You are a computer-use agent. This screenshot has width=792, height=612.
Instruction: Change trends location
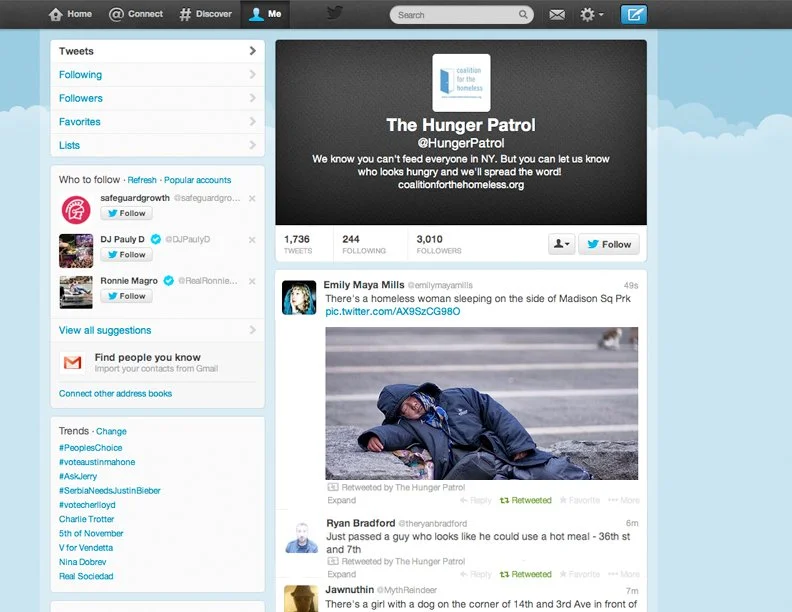pos(111,431)
